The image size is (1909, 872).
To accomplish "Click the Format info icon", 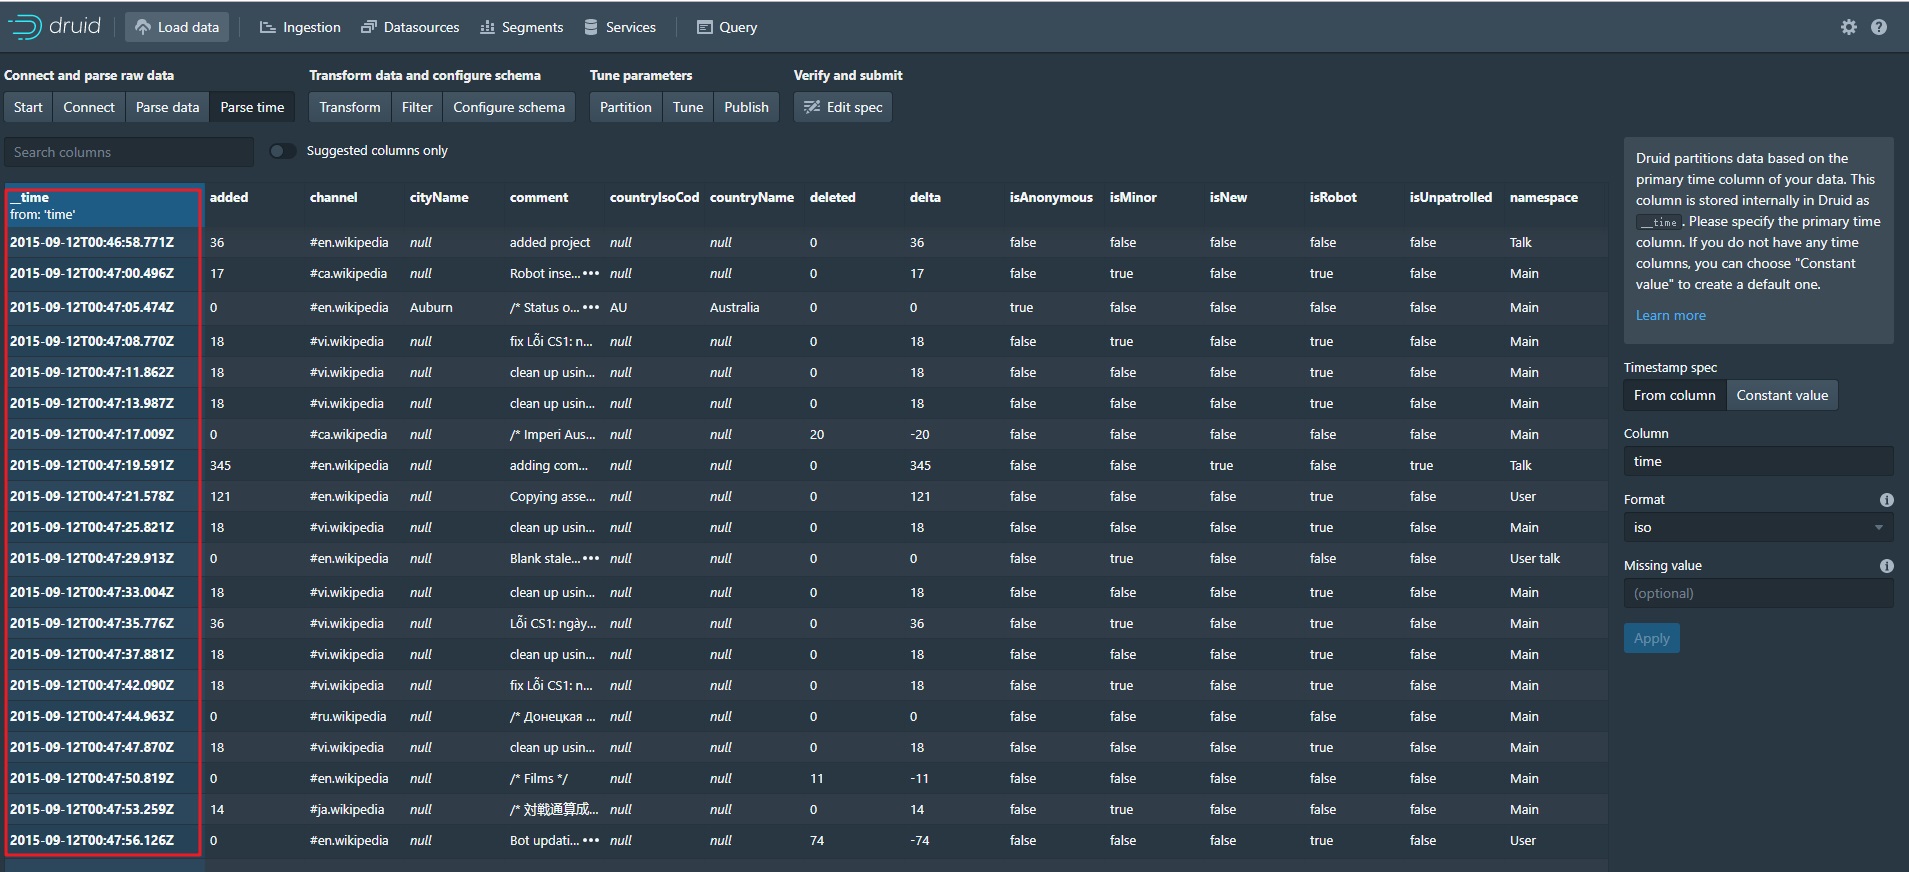I will coord(1886,500).
